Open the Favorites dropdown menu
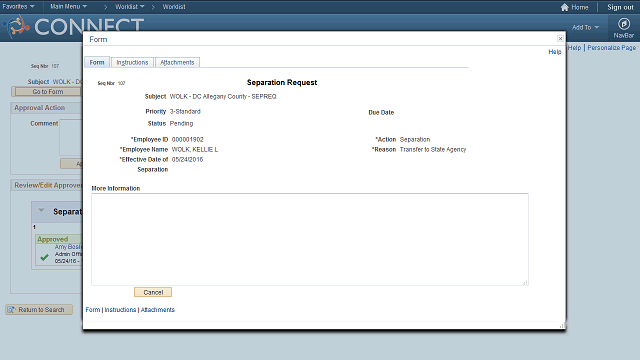 18,7
